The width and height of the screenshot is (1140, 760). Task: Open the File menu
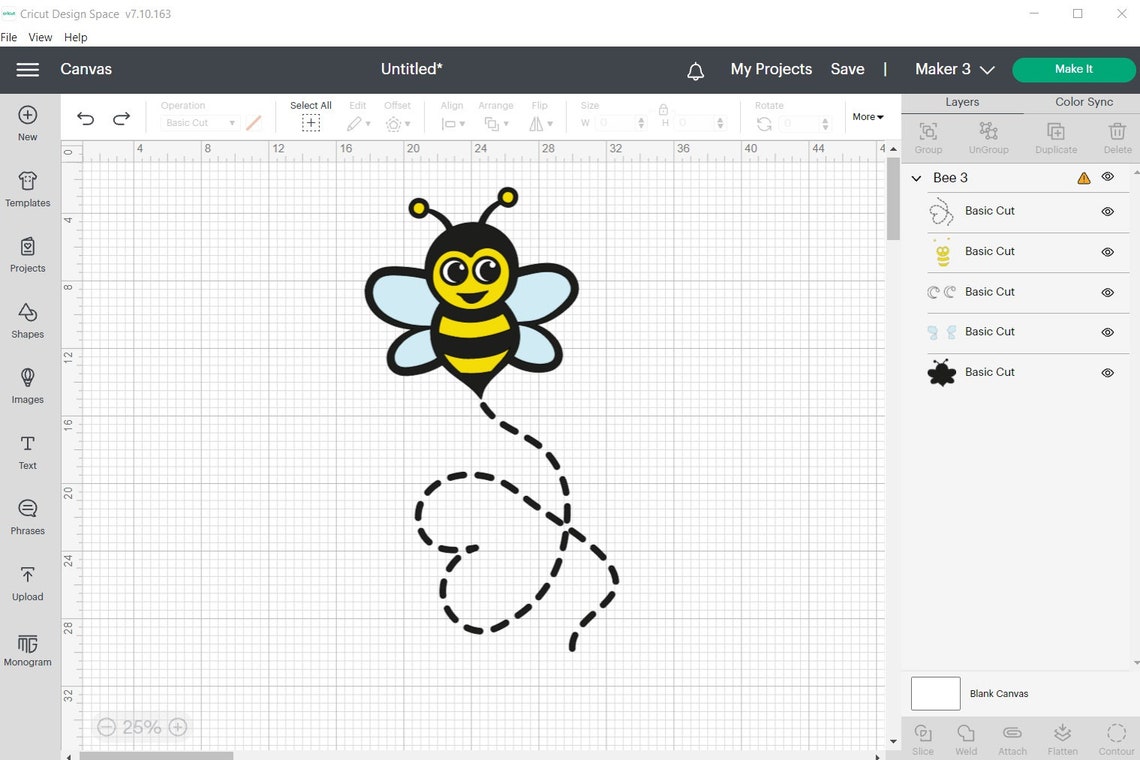[9, 37]
